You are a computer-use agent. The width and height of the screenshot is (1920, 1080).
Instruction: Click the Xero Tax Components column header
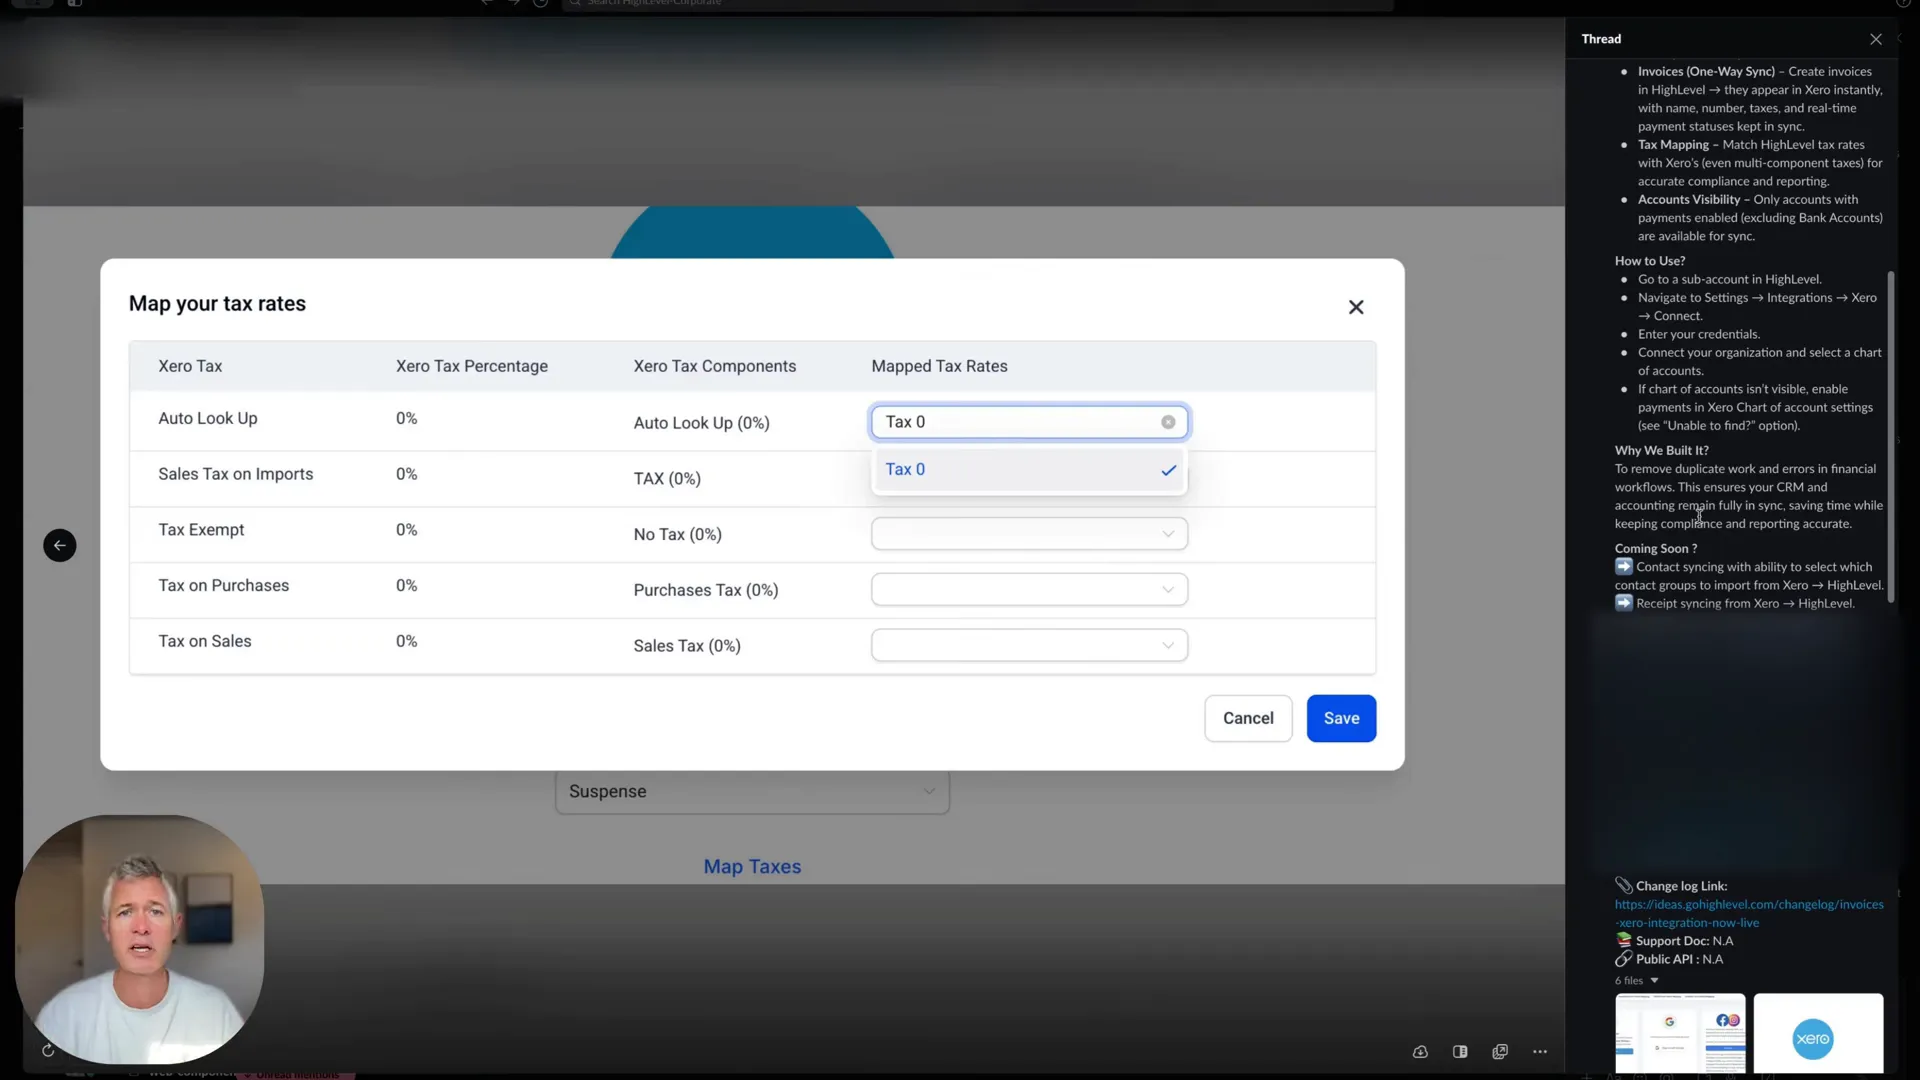[x=715, y=366]
